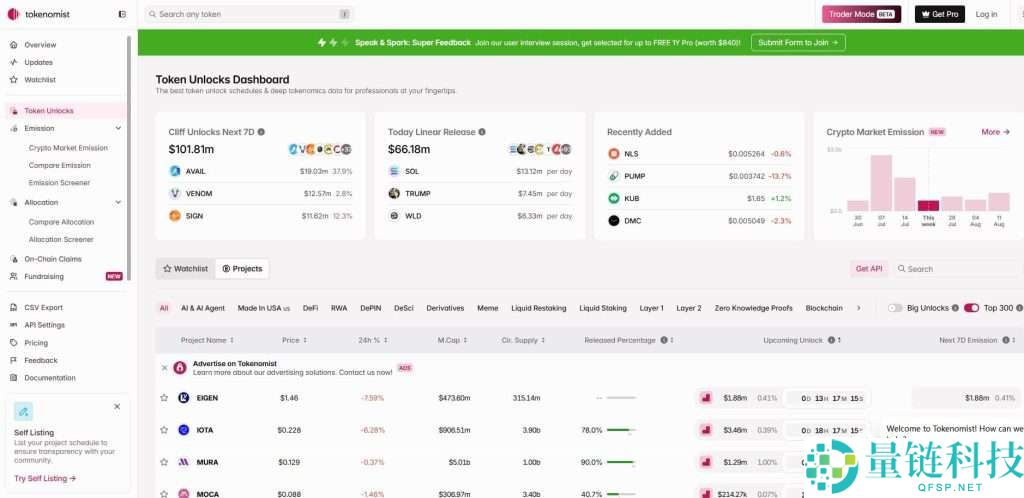The height and width of the screenshot is (498, 1024).
Task: Star the EIGEN project row
Action: click(164, 398)
